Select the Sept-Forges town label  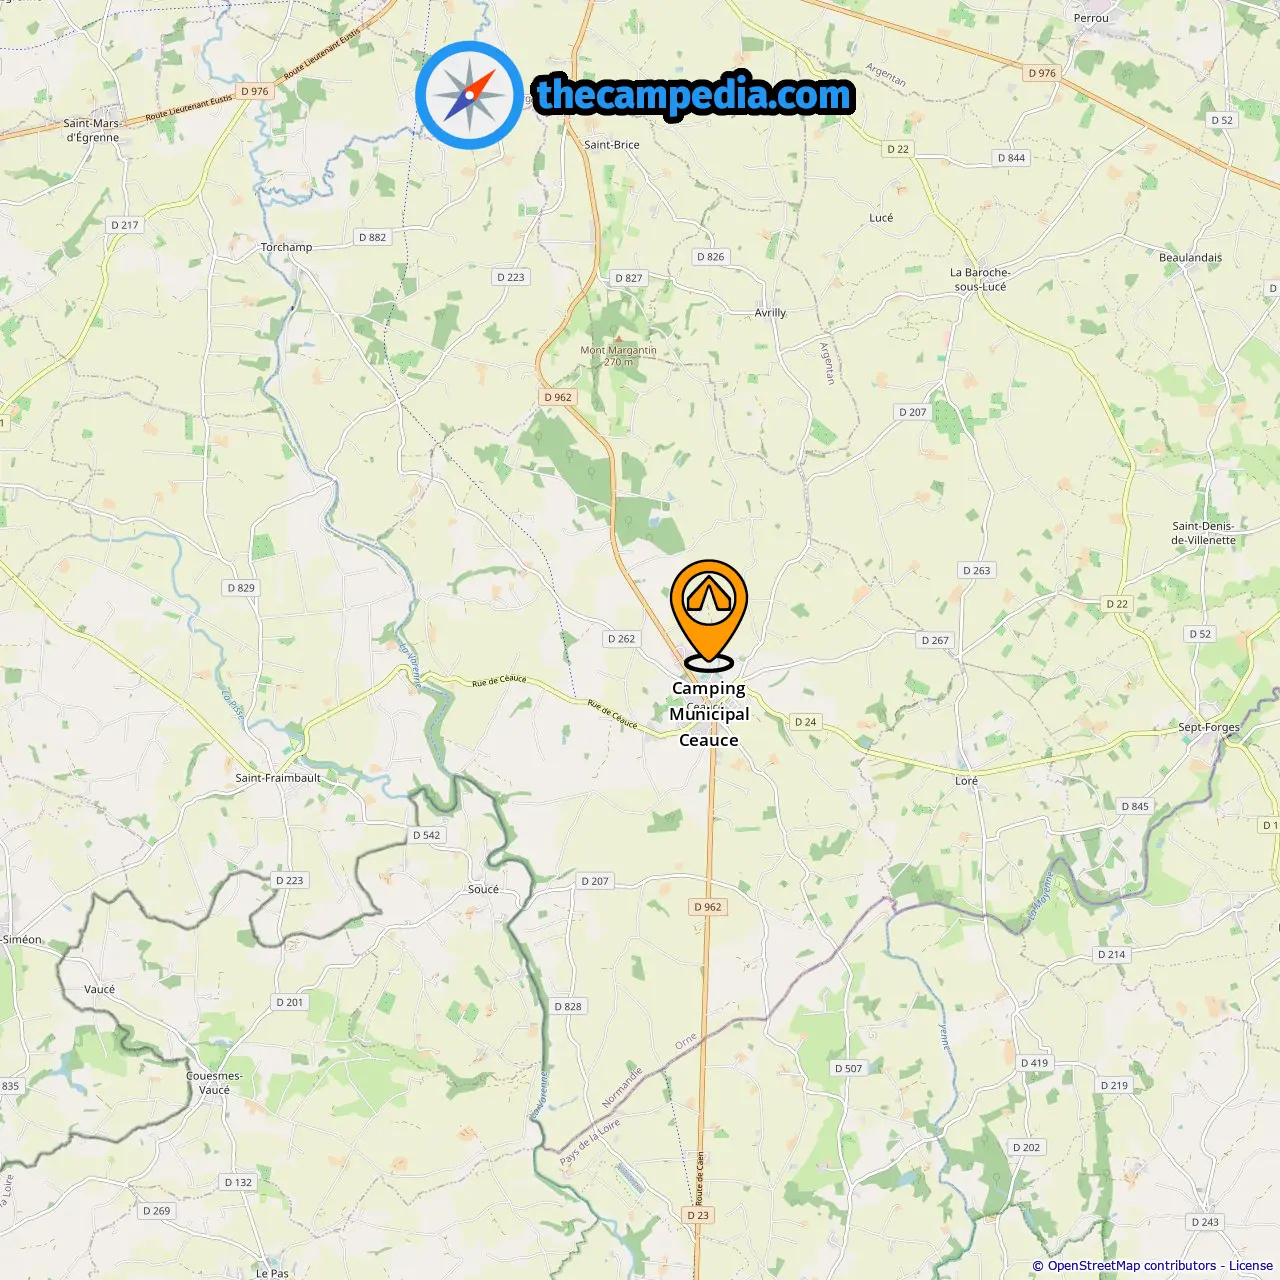tap(1209, 727)
